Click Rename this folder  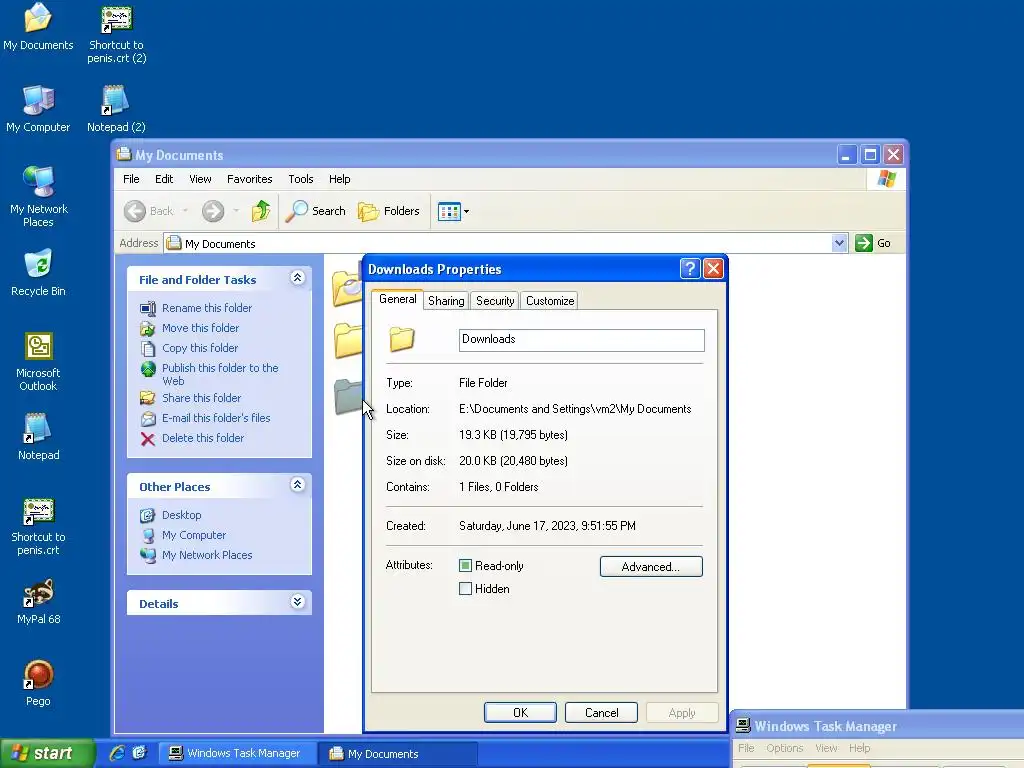point(207,308)
